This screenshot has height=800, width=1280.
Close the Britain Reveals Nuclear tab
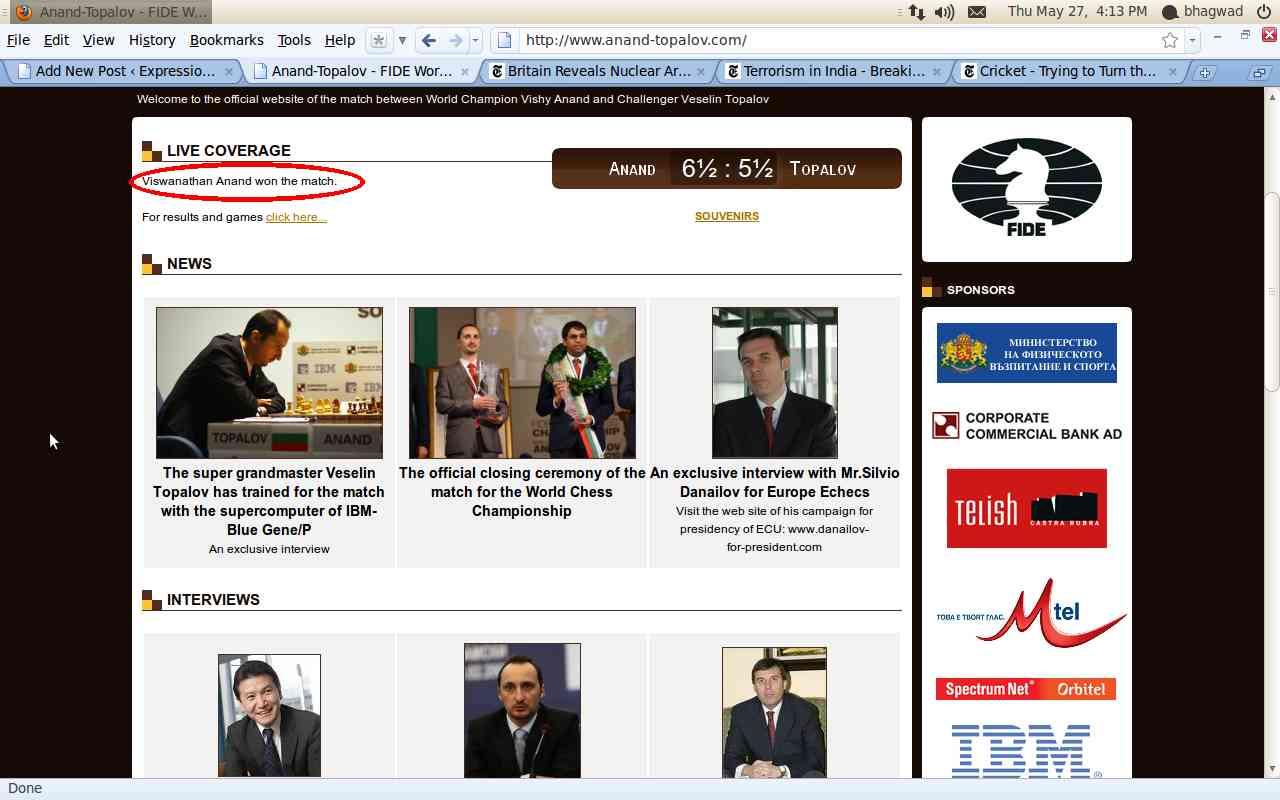701,71
